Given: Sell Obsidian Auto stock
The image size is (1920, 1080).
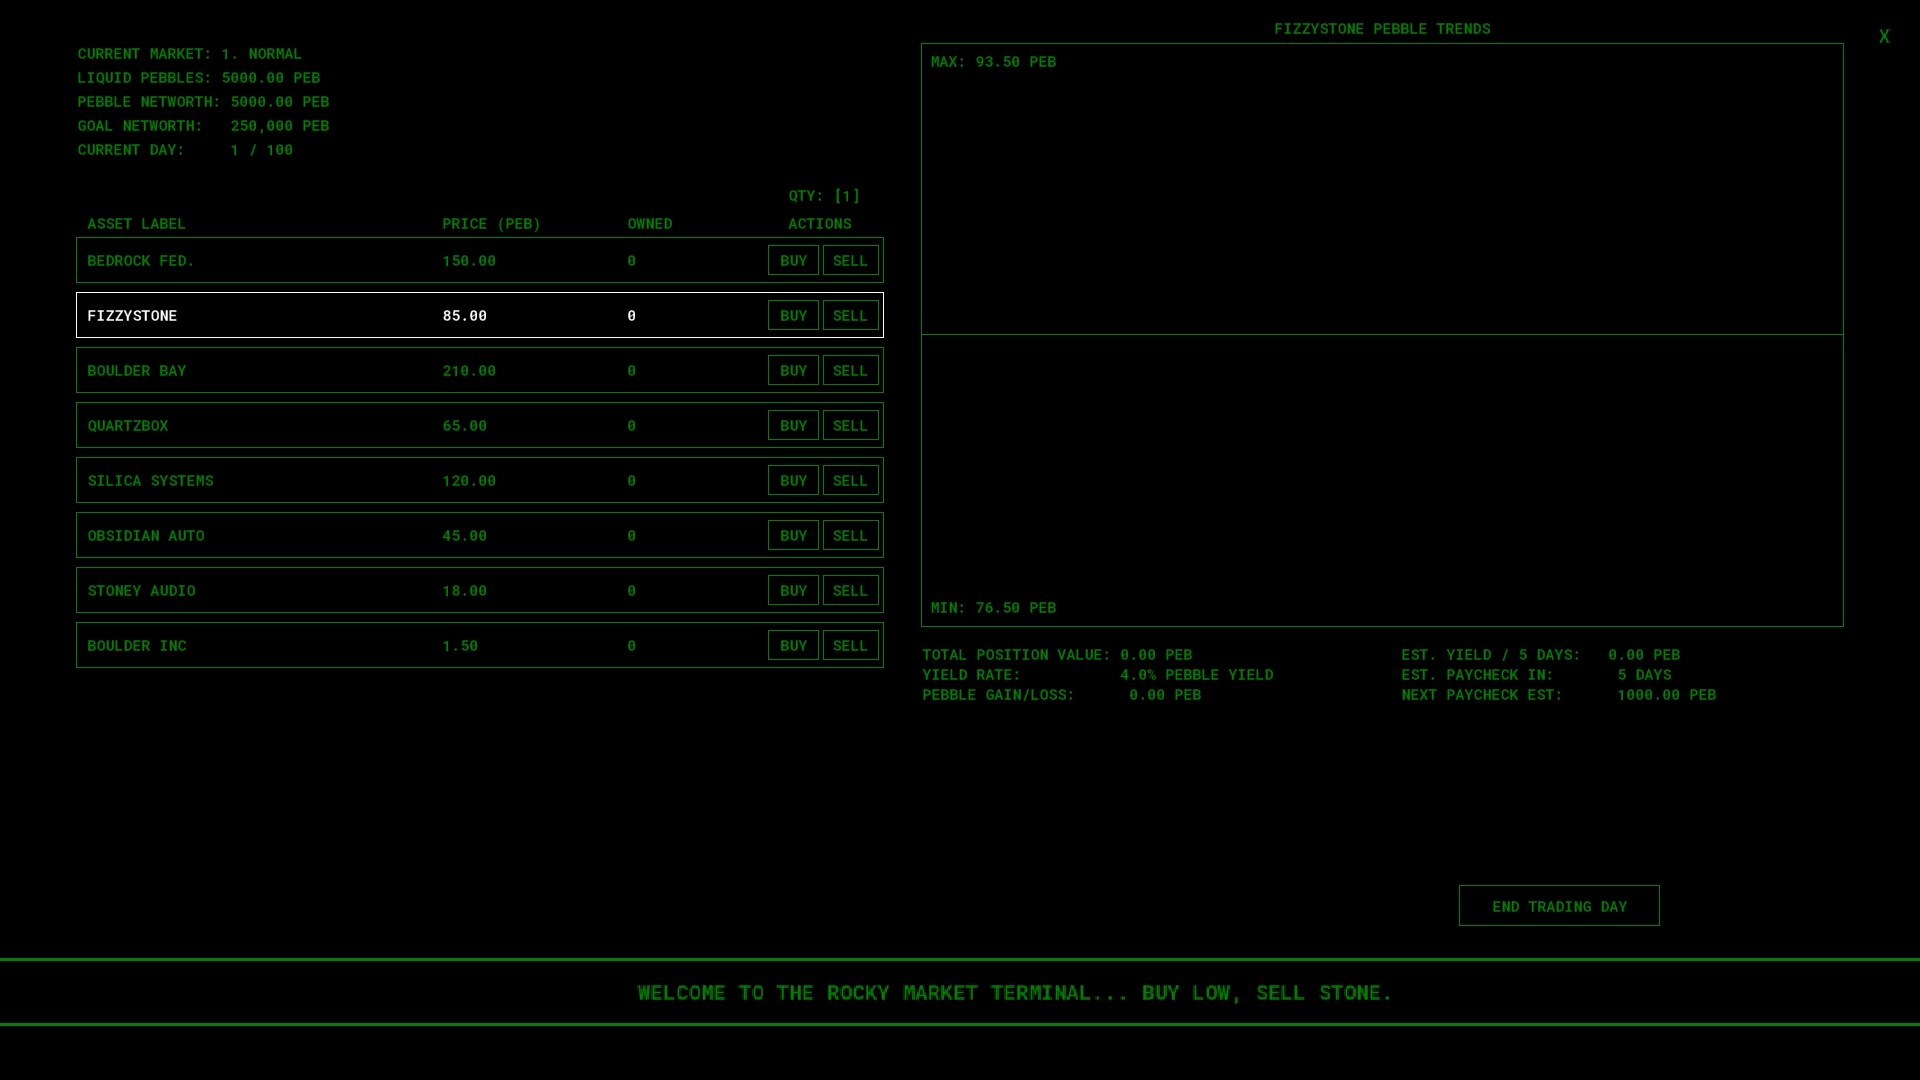Looking at the screenshot, I should 850,535.
